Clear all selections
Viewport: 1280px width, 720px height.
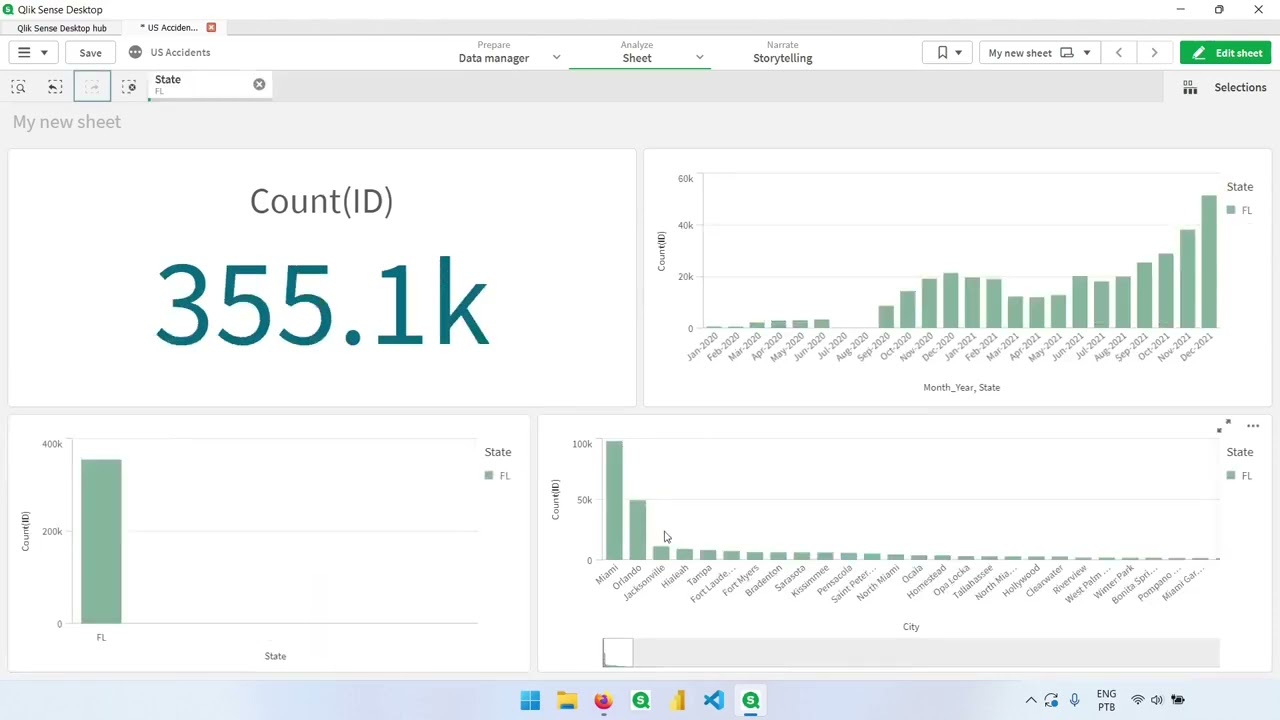pos(129,87)
